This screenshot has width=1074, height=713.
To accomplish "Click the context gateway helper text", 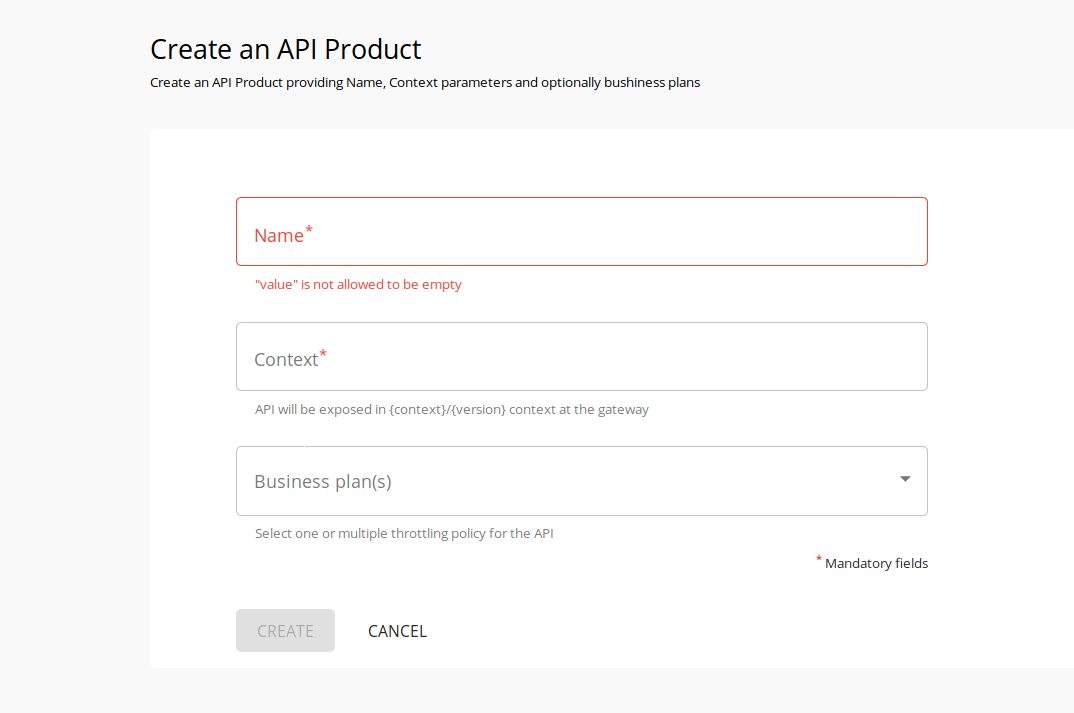I will 452,409.
